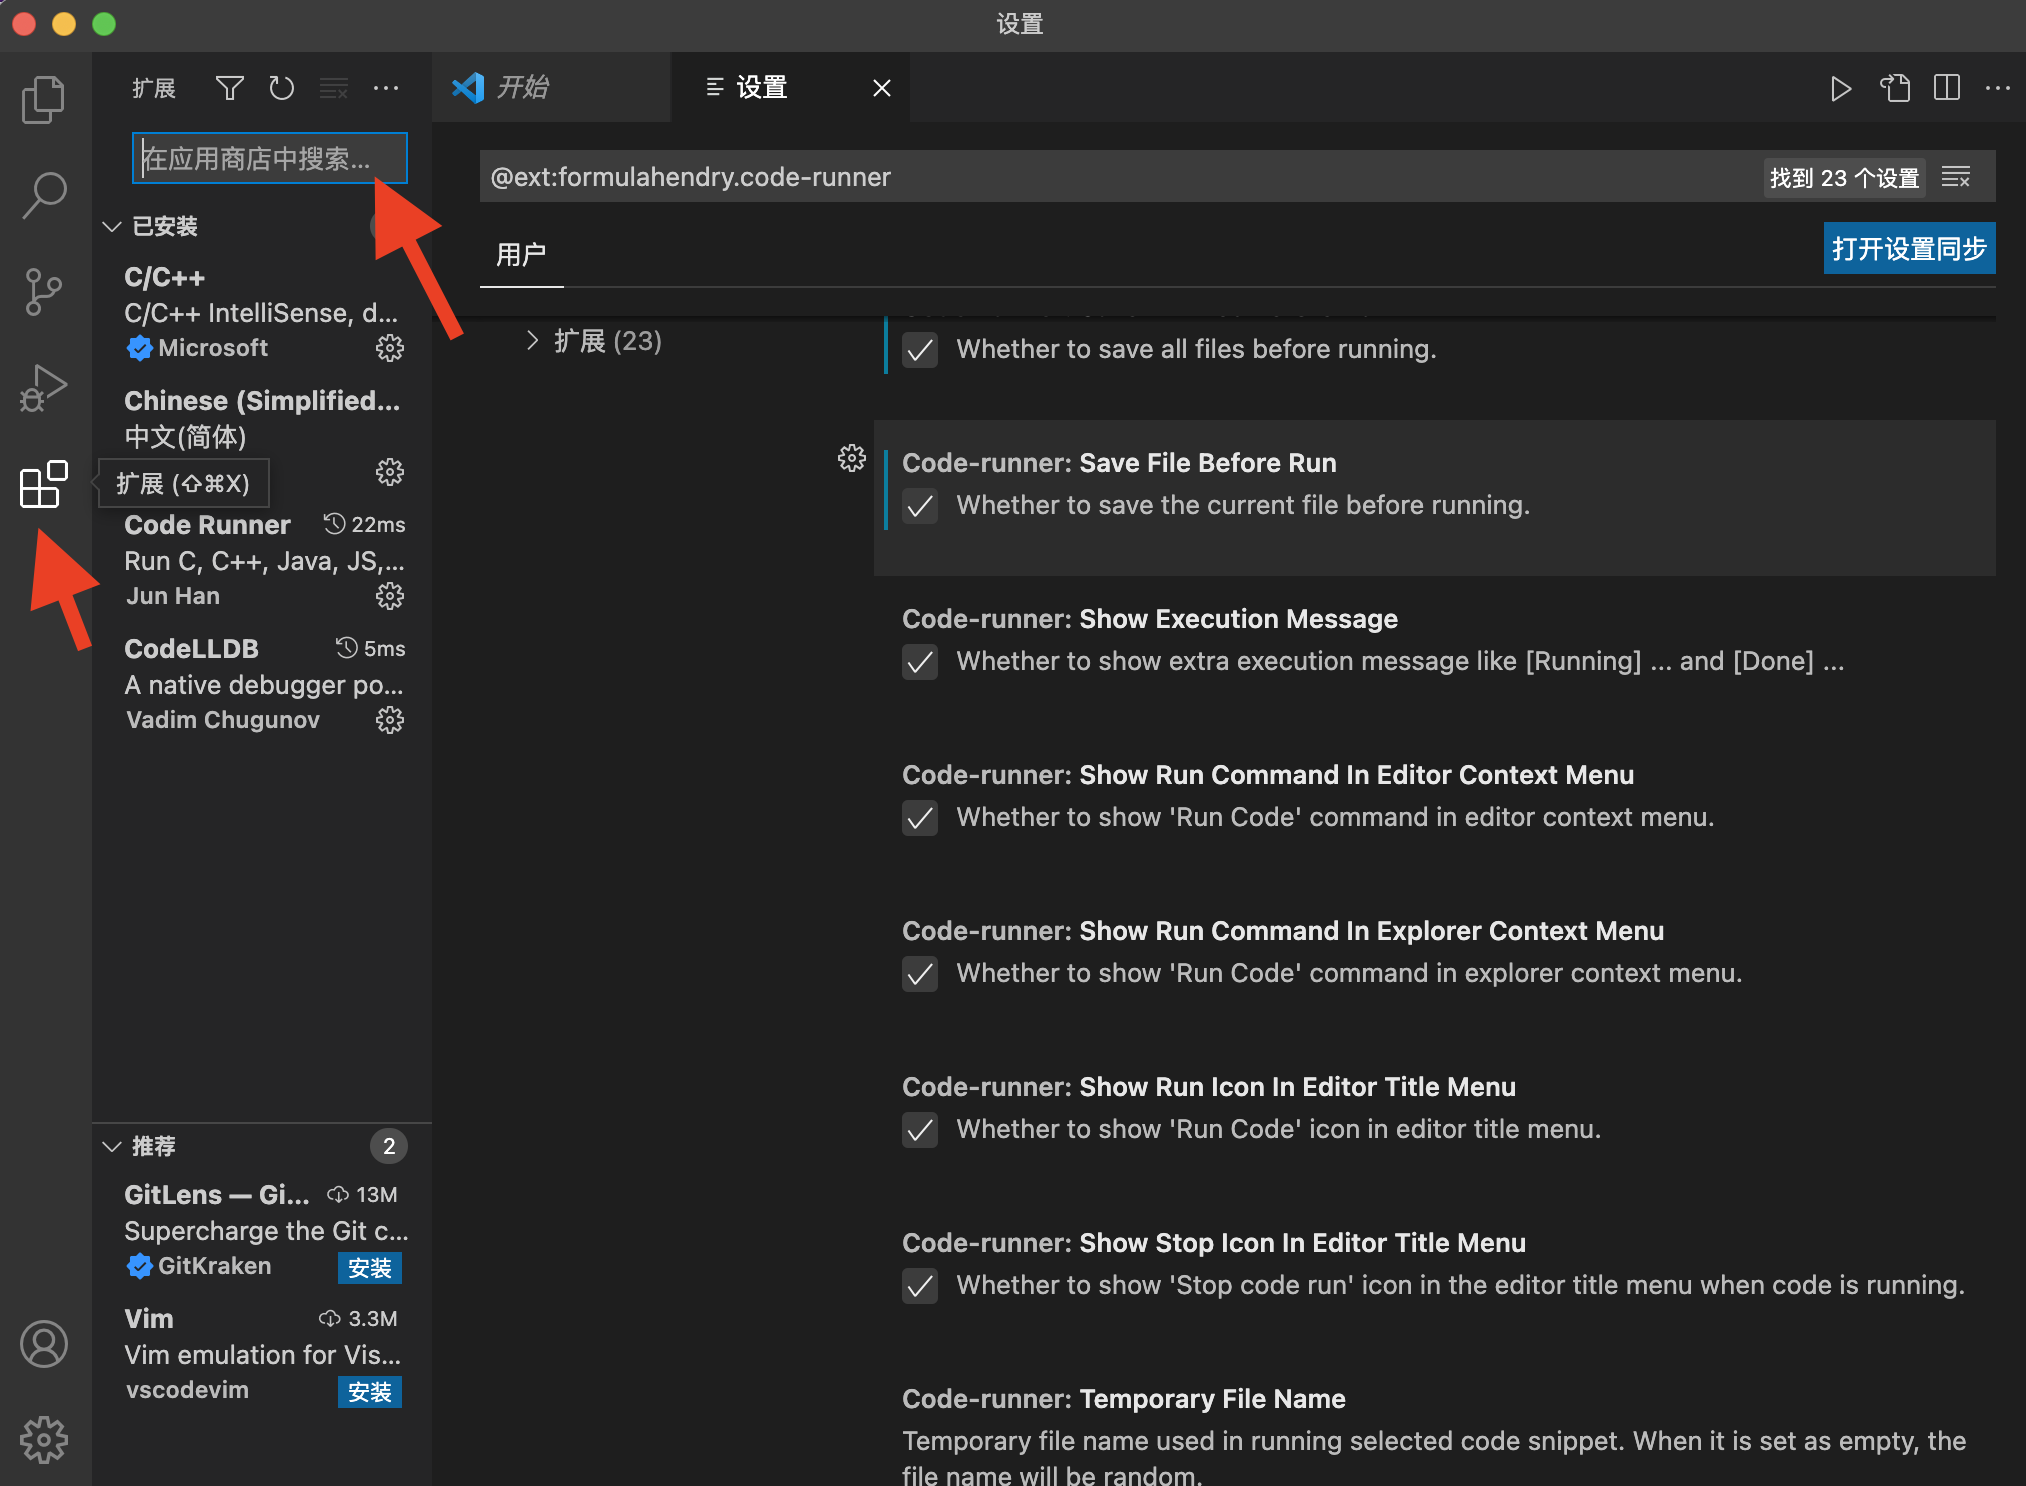This screenshot has width=2026, height=1486.
Task: Install GitLens extension
Action: tap(370, 1268)
